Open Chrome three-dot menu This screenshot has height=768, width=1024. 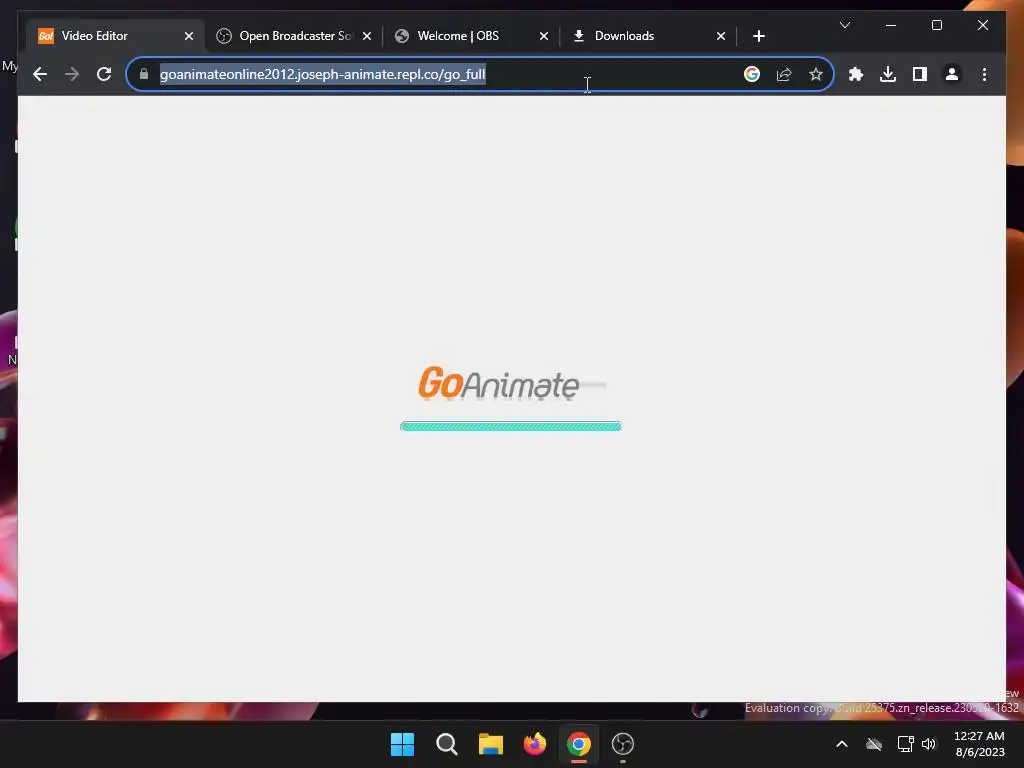click(x=984, y=74)
